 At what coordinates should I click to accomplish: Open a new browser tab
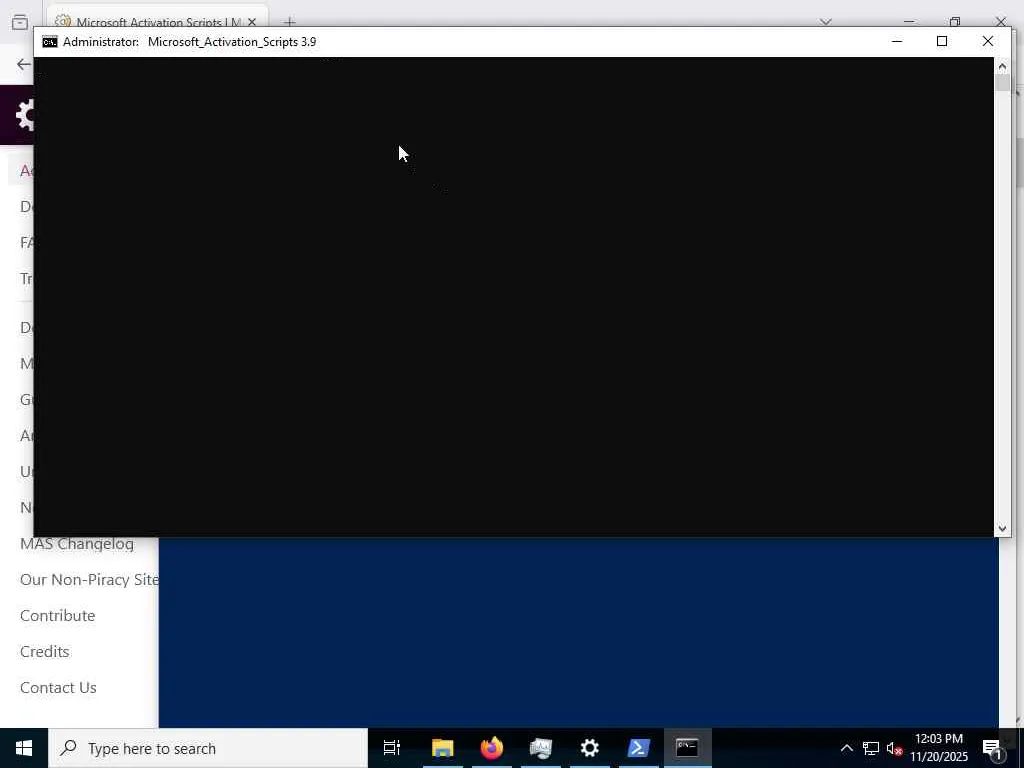click(289, 22)
